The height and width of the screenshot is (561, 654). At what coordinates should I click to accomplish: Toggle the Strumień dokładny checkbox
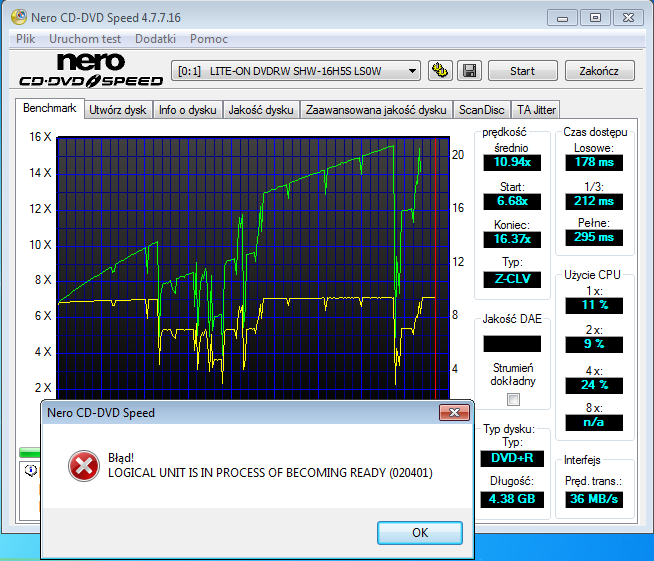click(513, 400)
